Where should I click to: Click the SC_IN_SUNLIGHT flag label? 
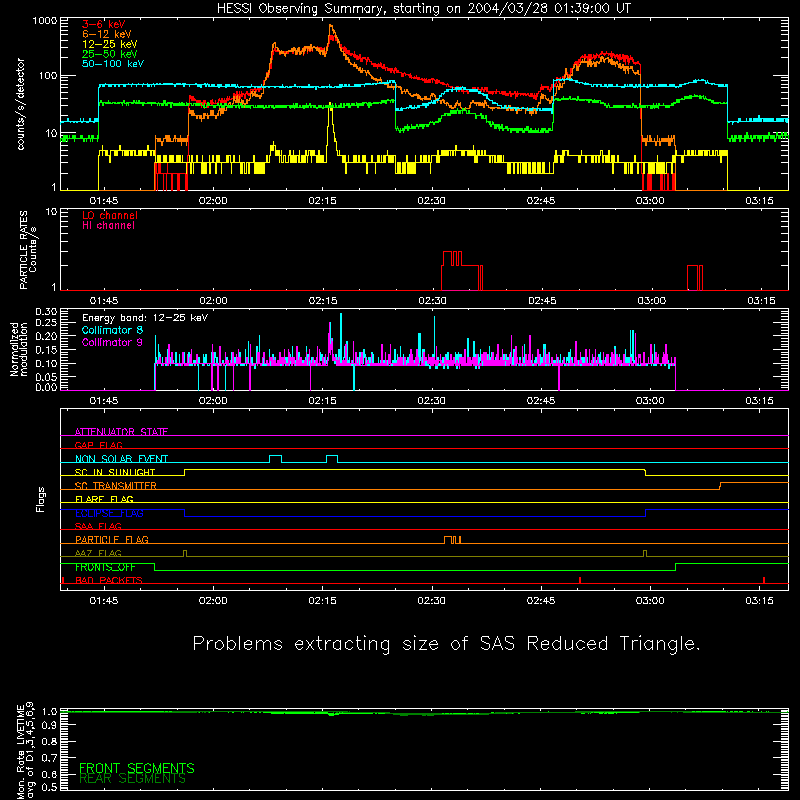click(115, 472)
